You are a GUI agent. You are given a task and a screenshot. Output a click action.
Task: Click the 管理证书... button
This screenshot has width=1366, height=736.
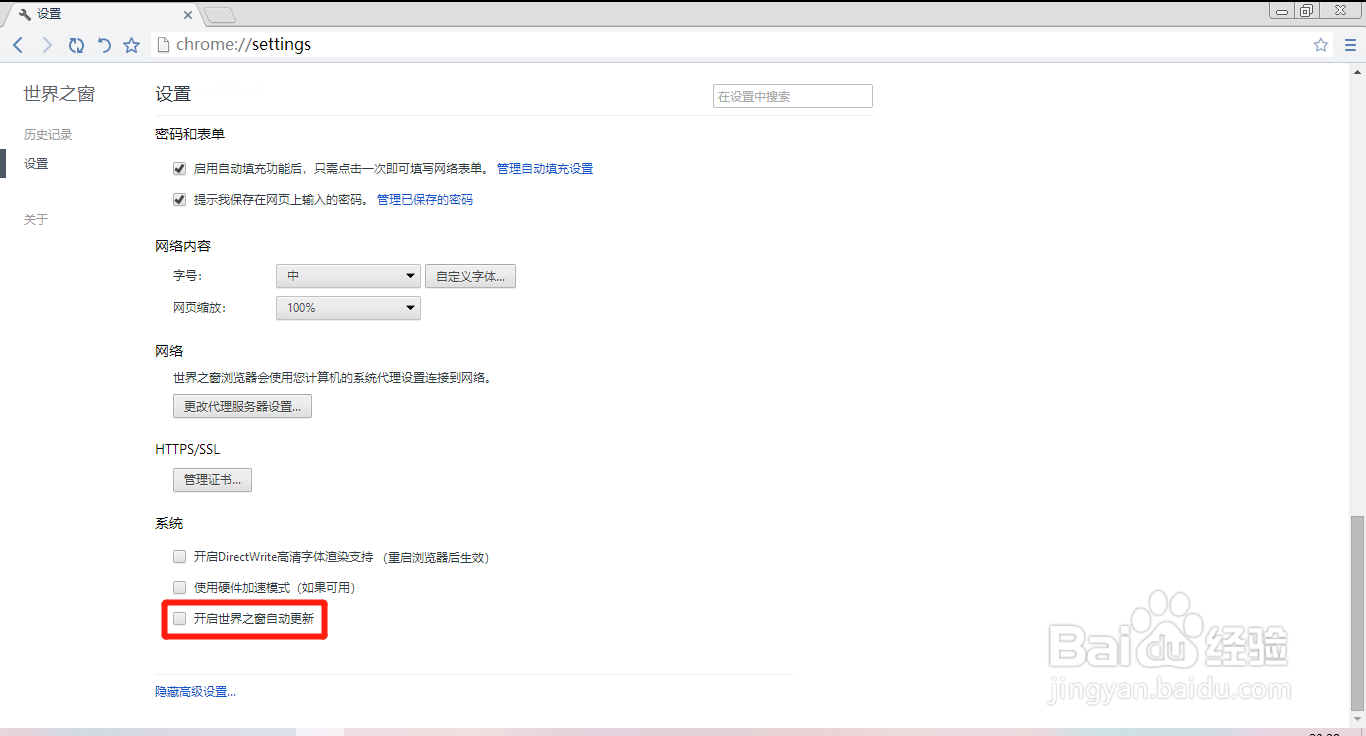(x=212, y=480)
